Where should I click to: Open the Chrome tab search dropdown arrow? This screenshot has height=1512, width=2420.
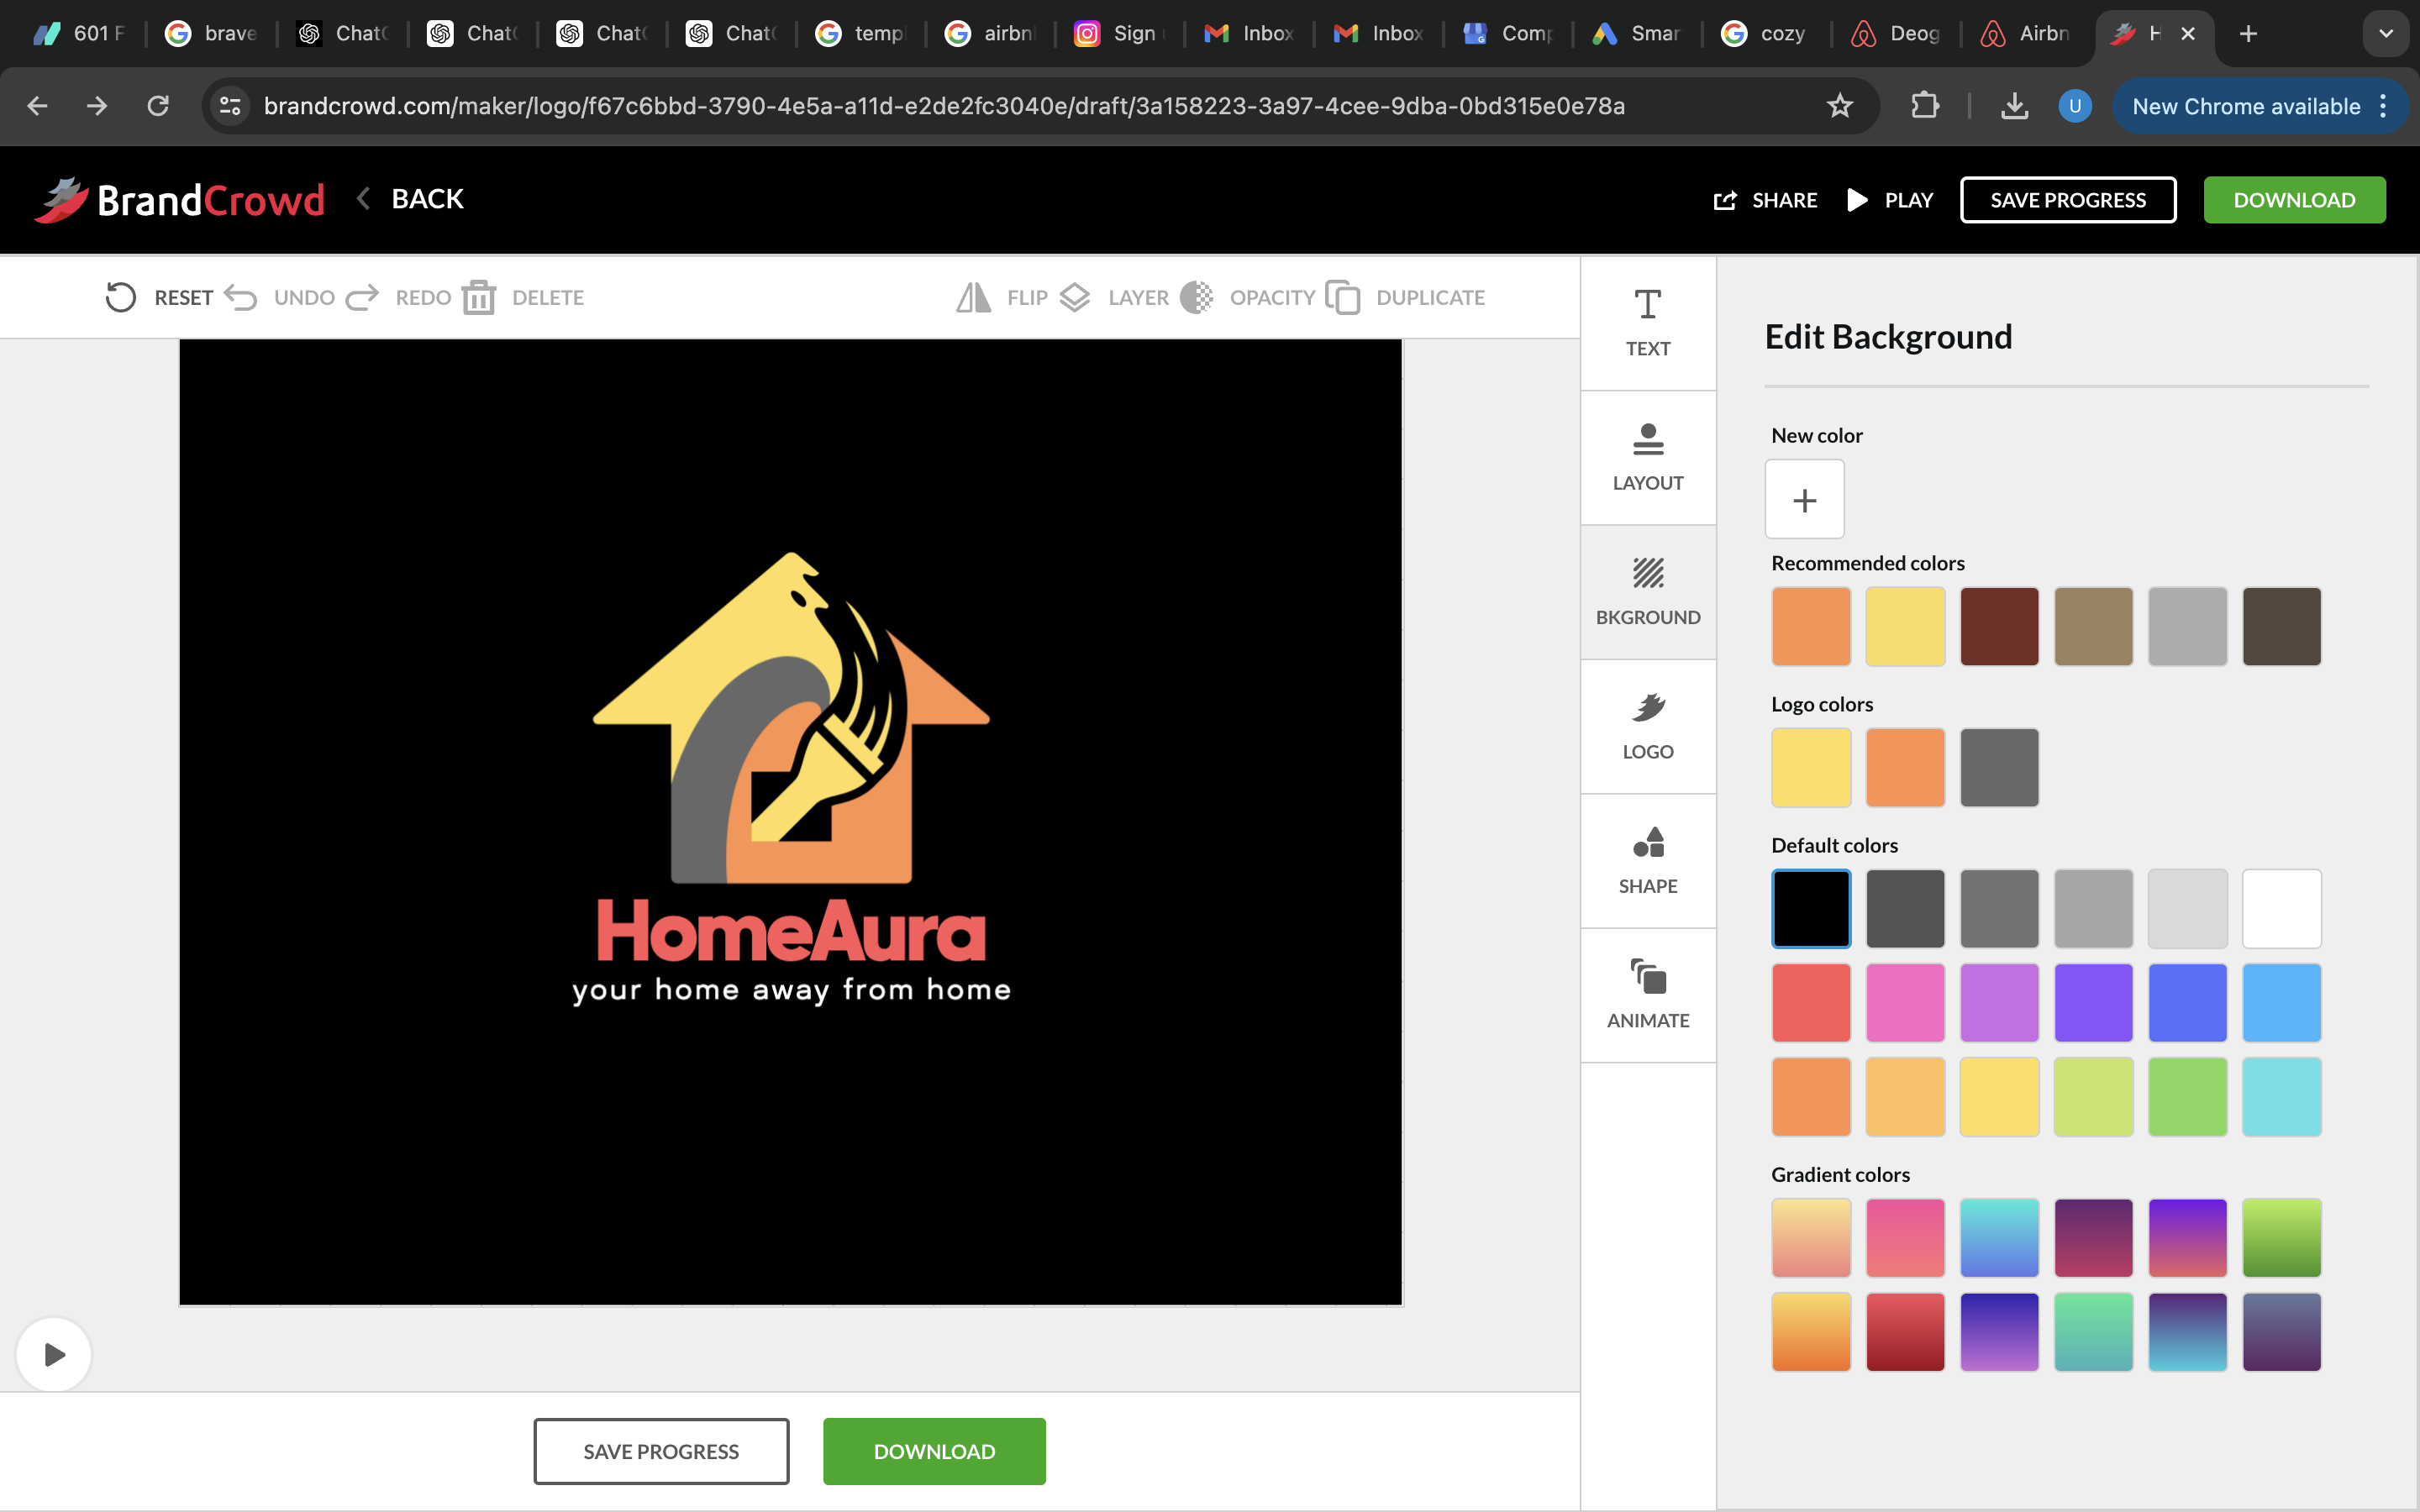tap(2386, 34)
